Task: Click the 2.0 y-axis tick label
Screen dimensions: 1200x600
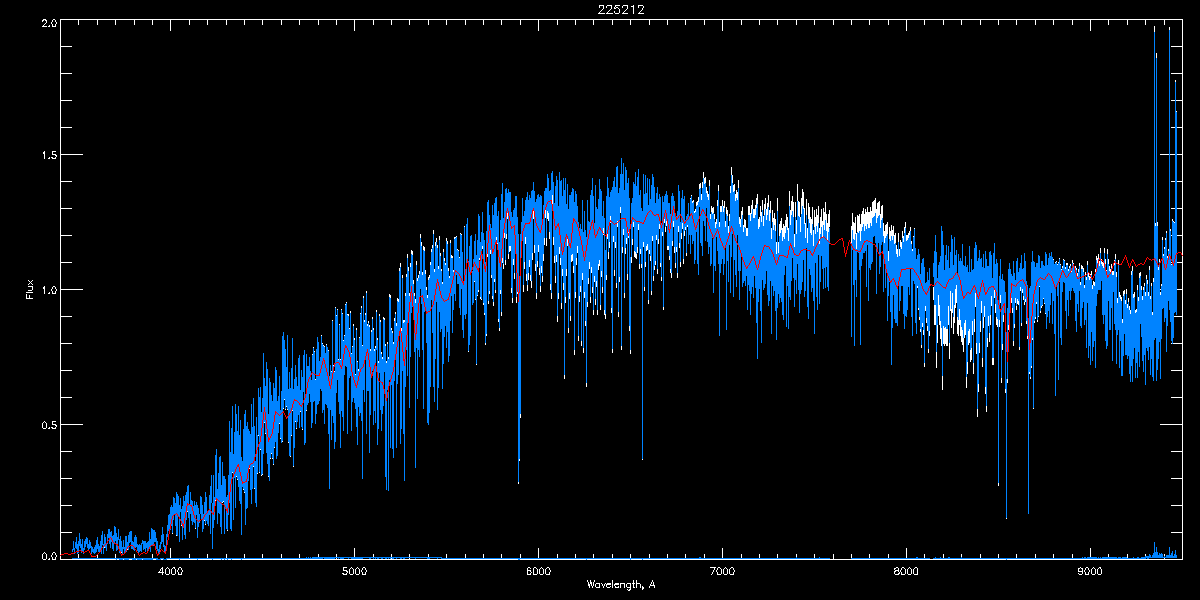Action: tap(49, 22)
